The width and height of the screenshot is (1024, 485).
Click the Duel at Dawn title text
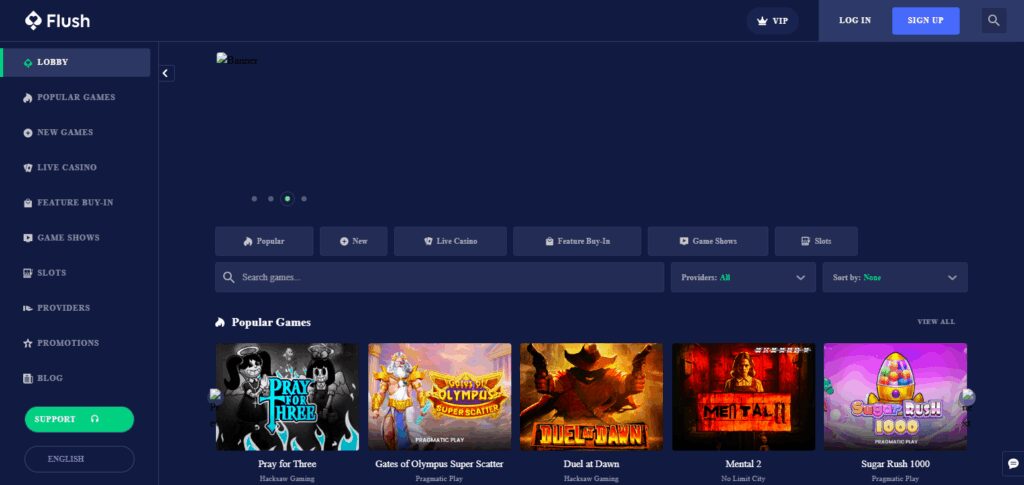592,464
